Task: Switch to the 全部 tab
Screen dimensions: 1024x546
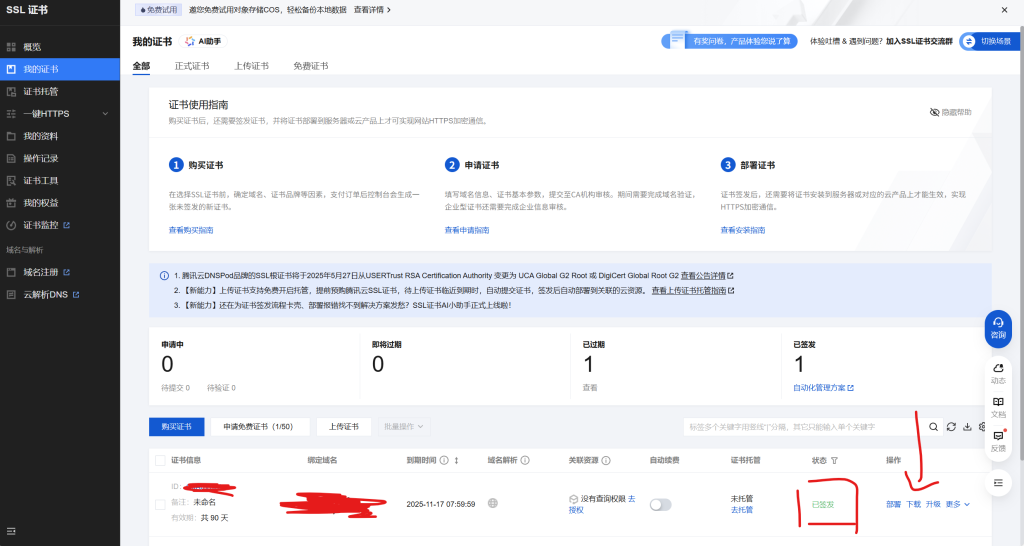Action: point(141,66)
